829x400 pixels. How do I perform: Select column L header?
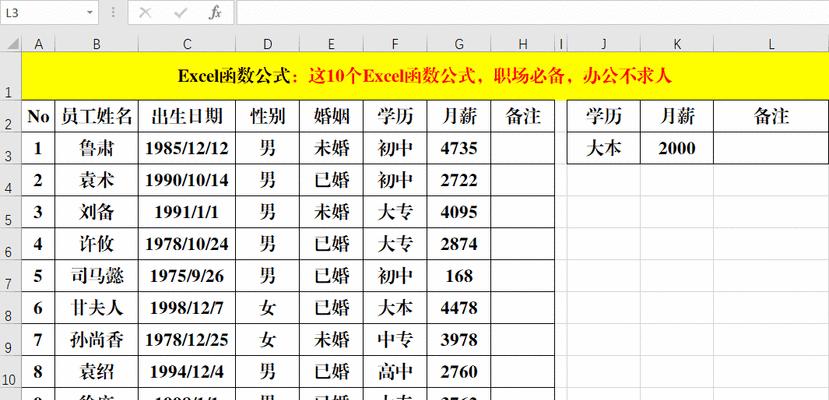771,44
